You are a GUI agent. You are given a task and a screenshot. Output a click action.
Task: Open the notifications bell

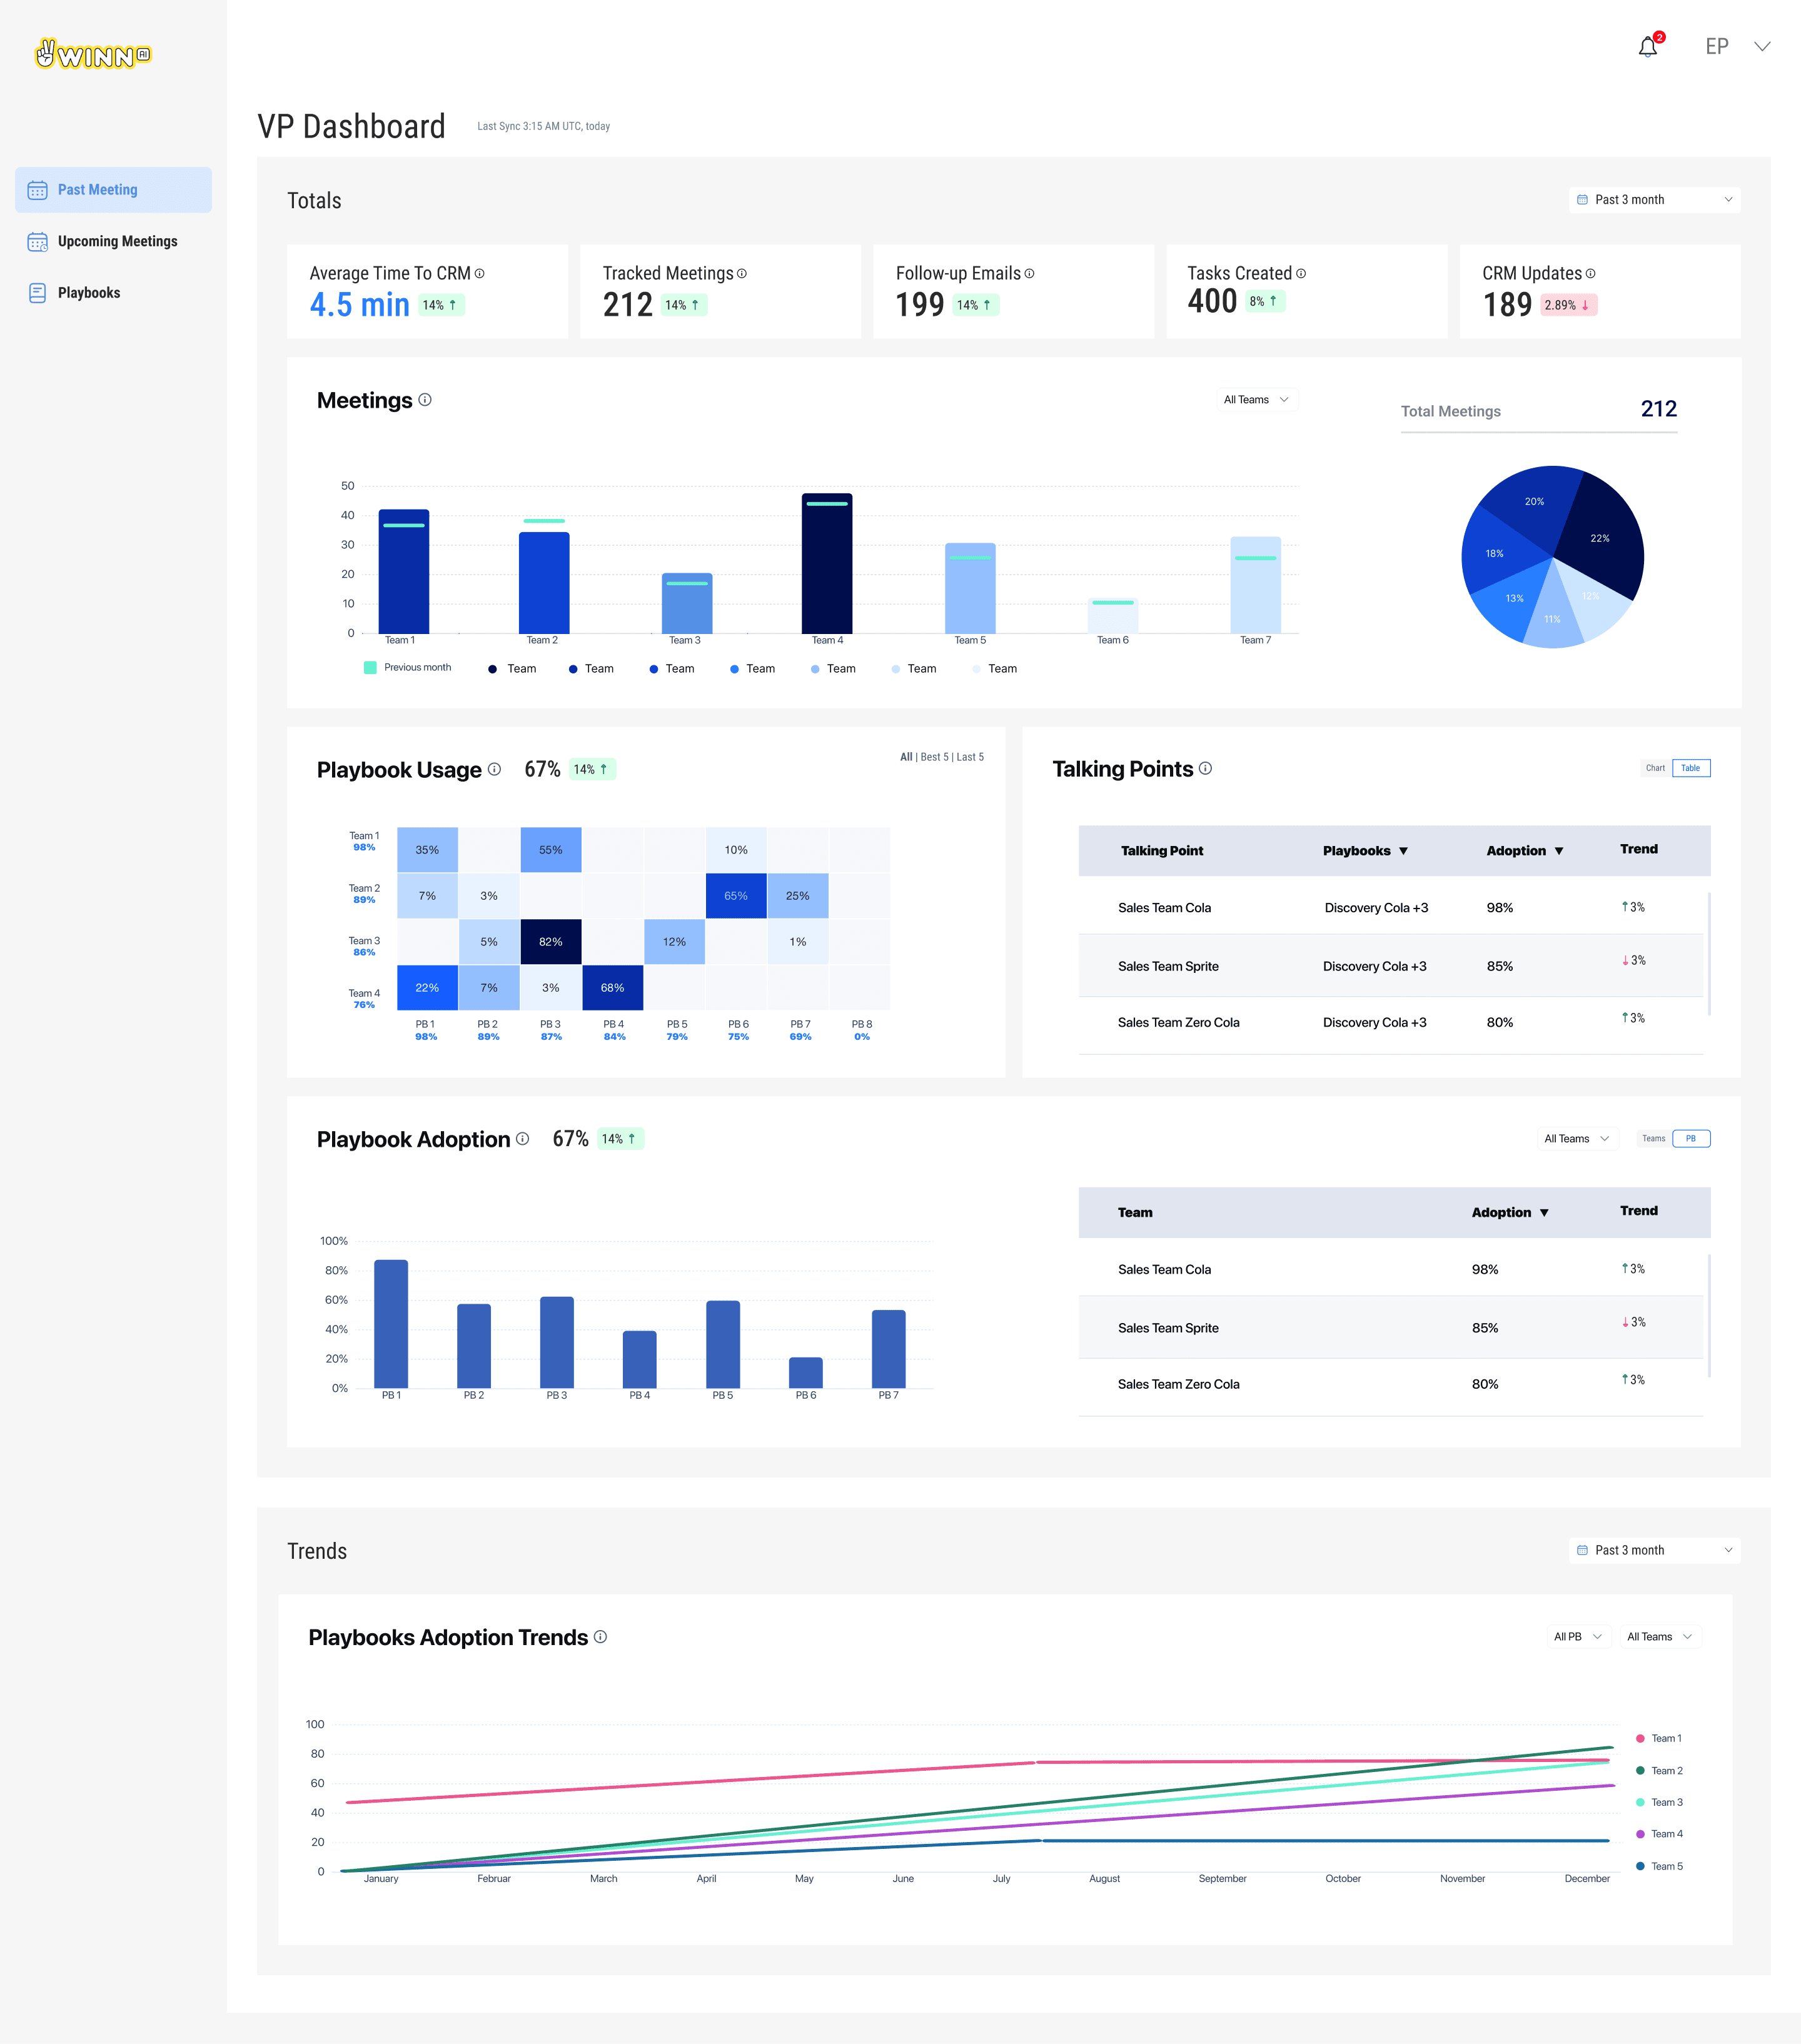tap(1647, 47)
